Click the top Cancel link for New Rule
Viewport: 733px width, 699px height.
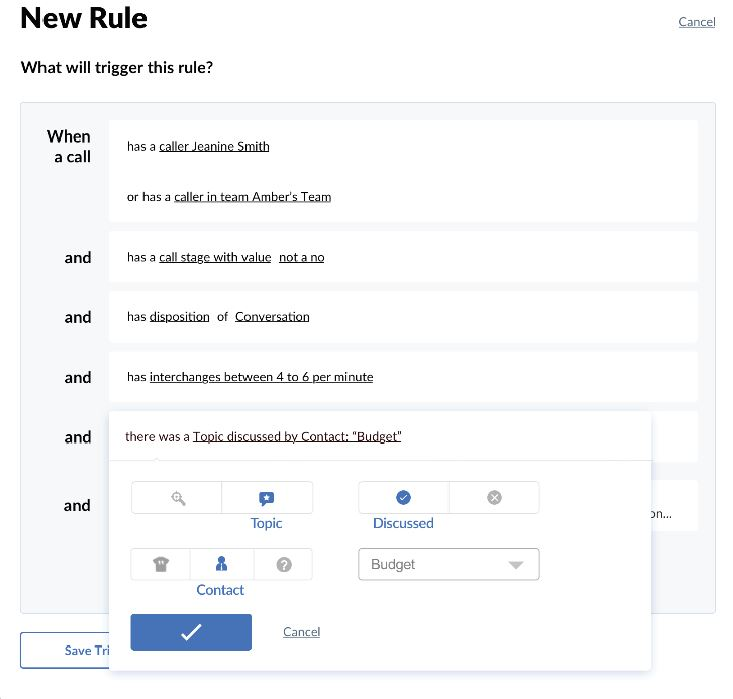click(x=696, y=22)
